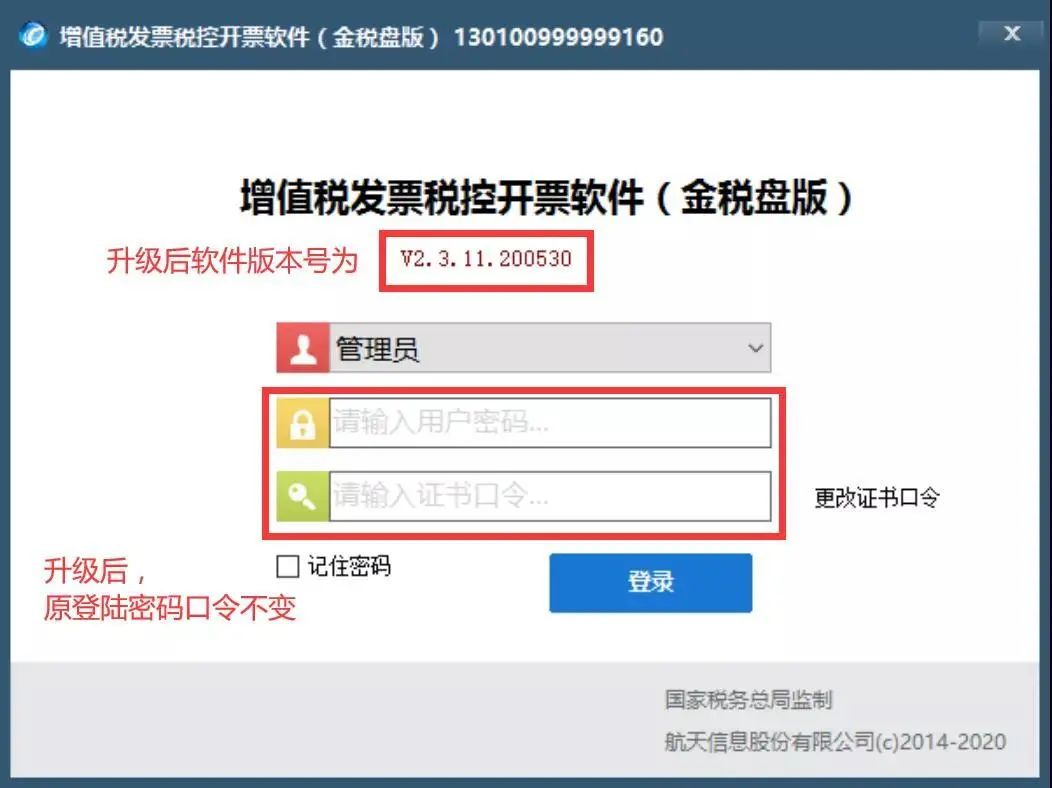Click the green key icon

coord(303,496)
